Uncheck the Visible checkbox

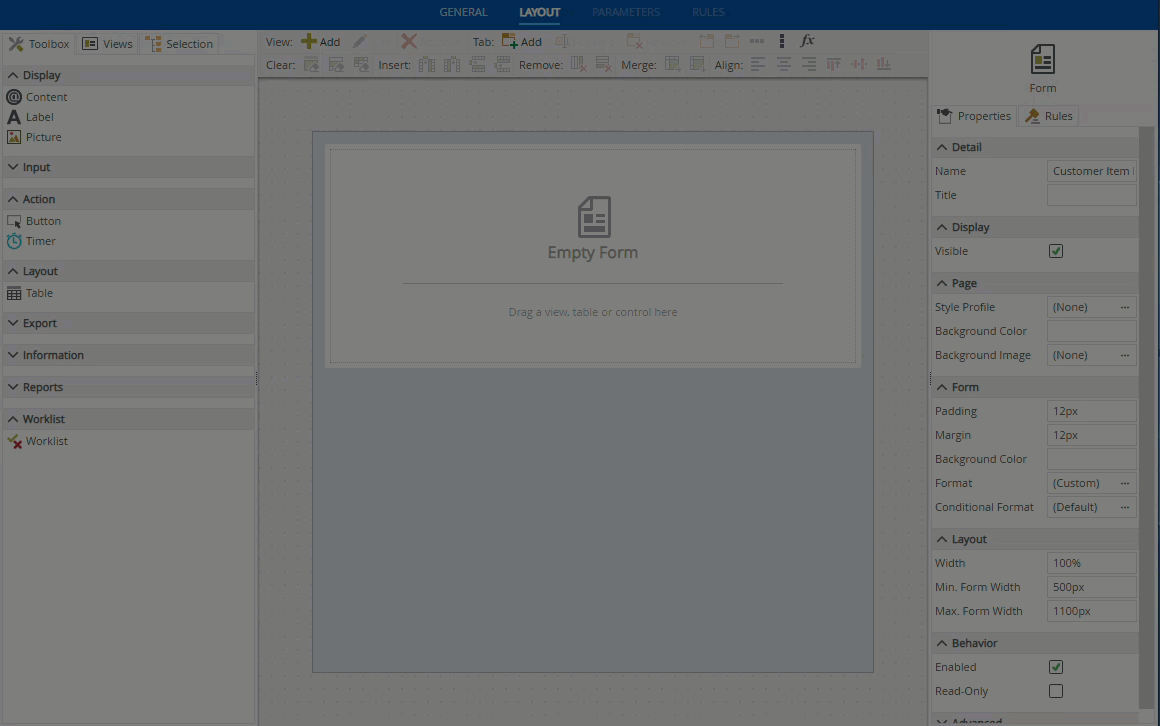click(1056, 251)
